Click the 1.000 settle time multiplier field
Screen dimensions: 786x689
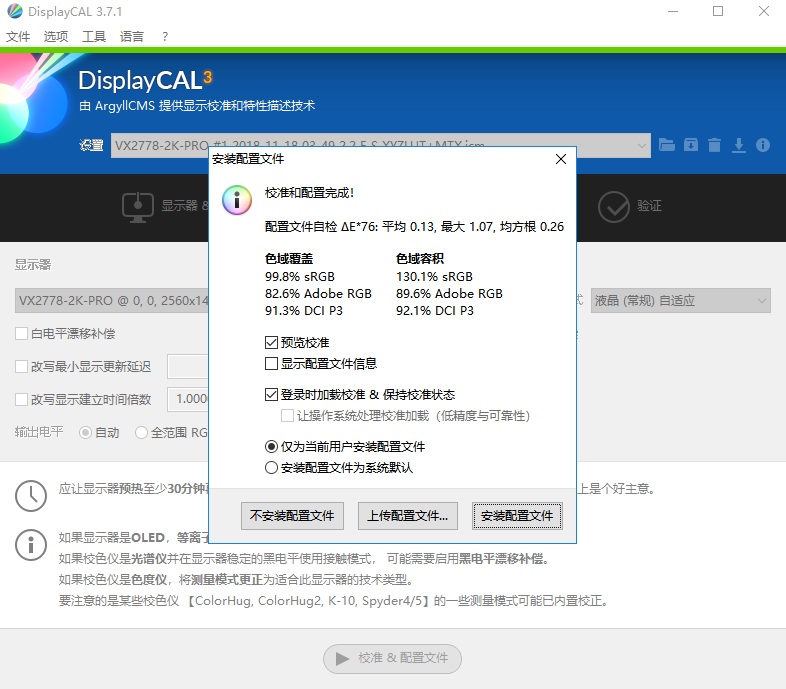click(x=188, y=399)
